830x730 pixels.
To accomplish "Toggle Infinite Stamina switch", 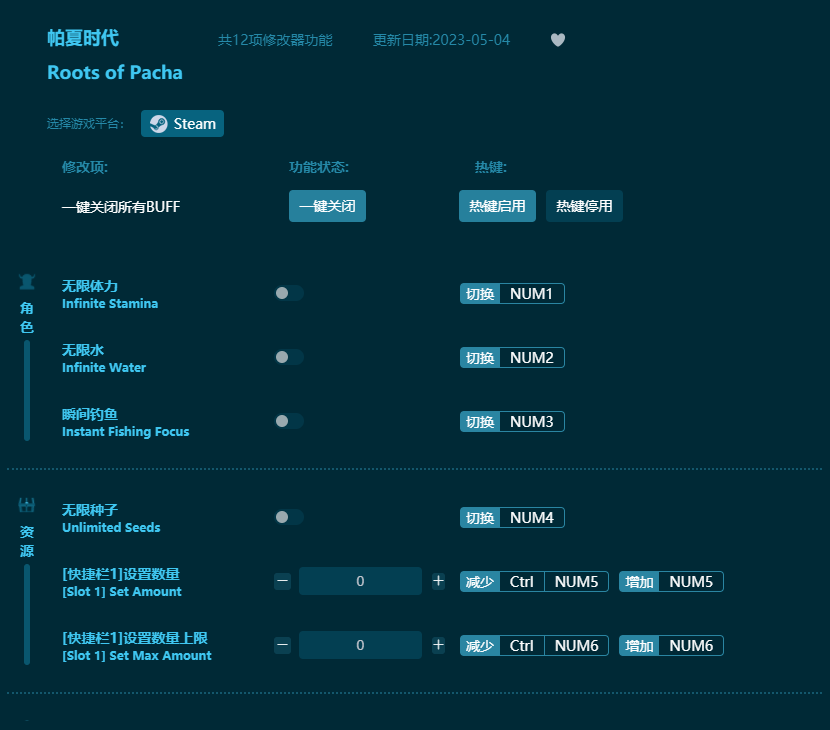I will pos(289,293).
